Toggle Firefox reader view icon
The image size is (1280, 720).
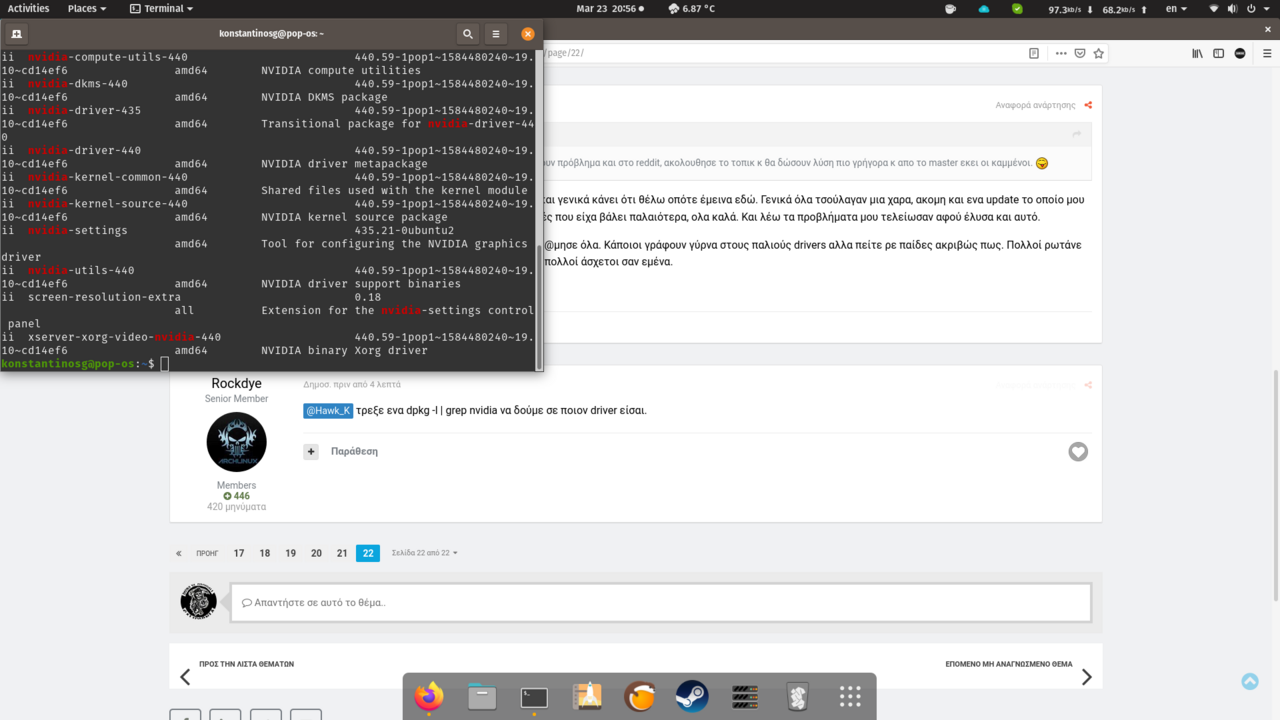coord(1034,53)
